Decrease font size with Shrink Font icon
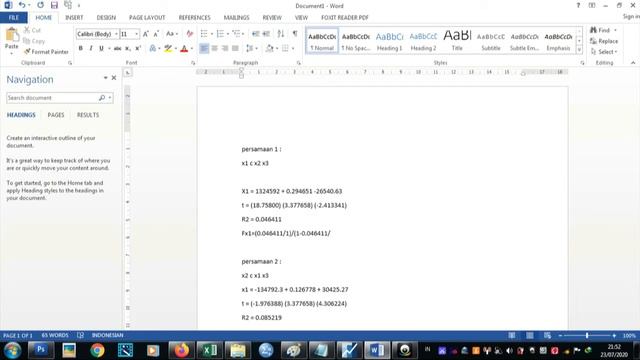Image resolution: width=640 pixels, height=360 pixels. (156, 34)
